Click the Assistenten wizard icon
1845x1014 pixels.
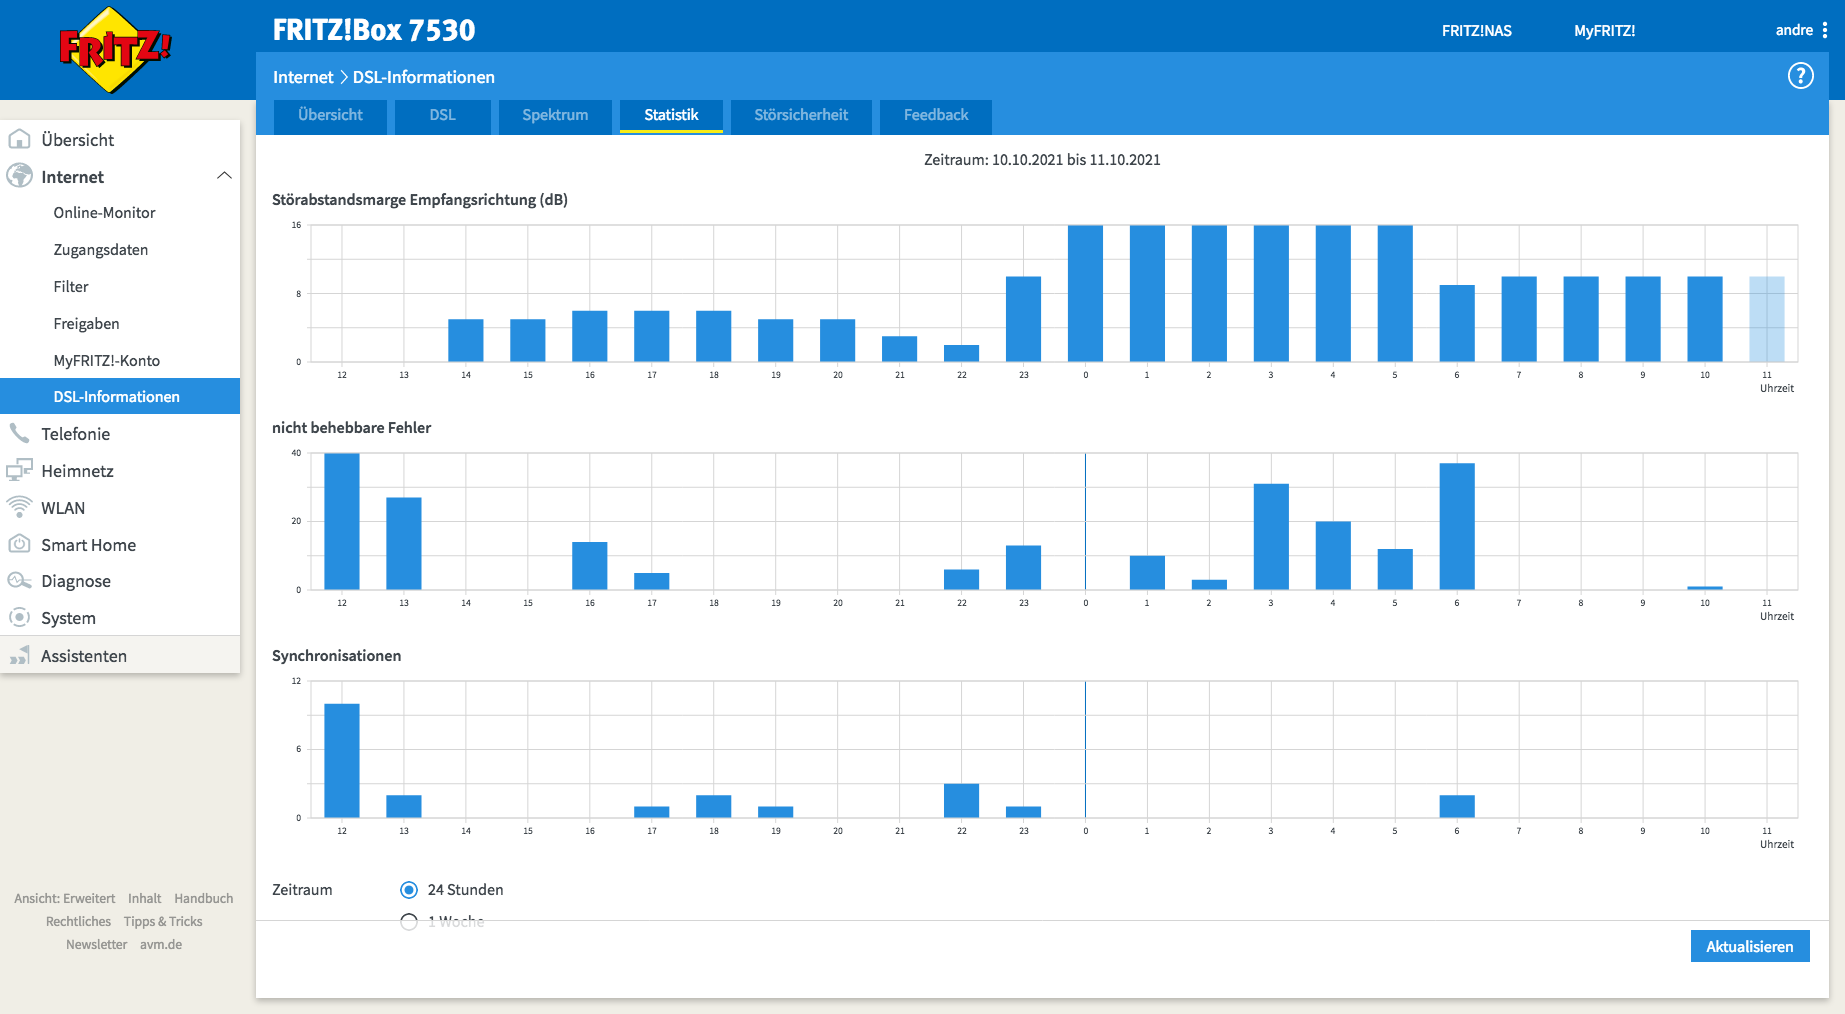click(x=19, y=655)
